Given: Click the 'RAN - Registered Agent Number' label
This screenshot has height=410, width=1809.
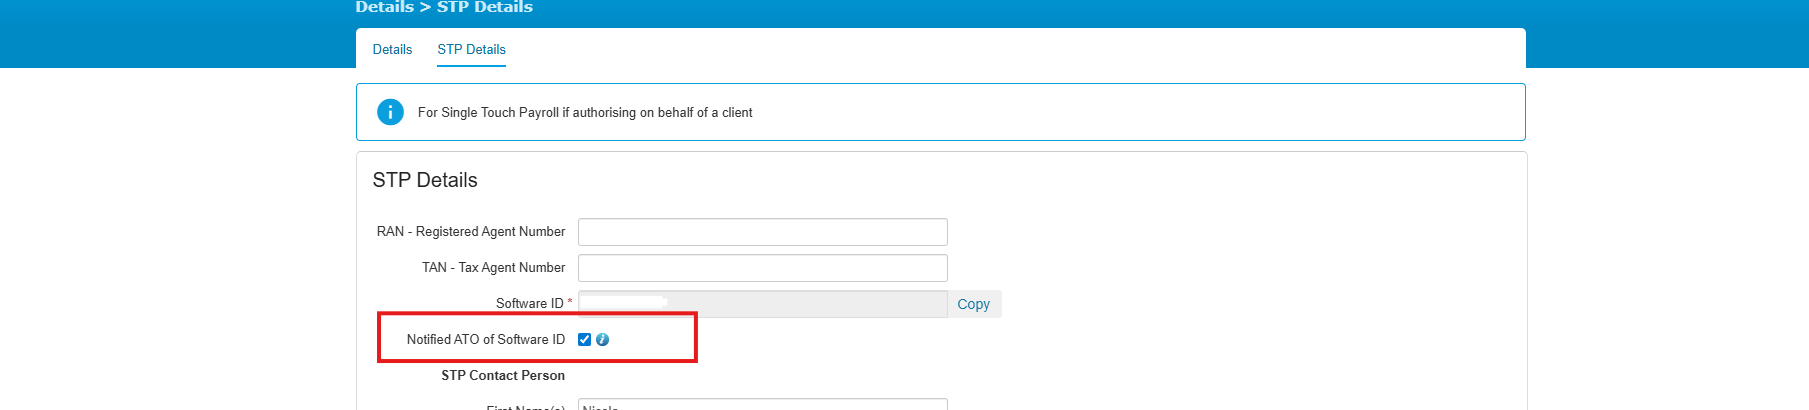Looking at the screenshot, I should point(471,232).
